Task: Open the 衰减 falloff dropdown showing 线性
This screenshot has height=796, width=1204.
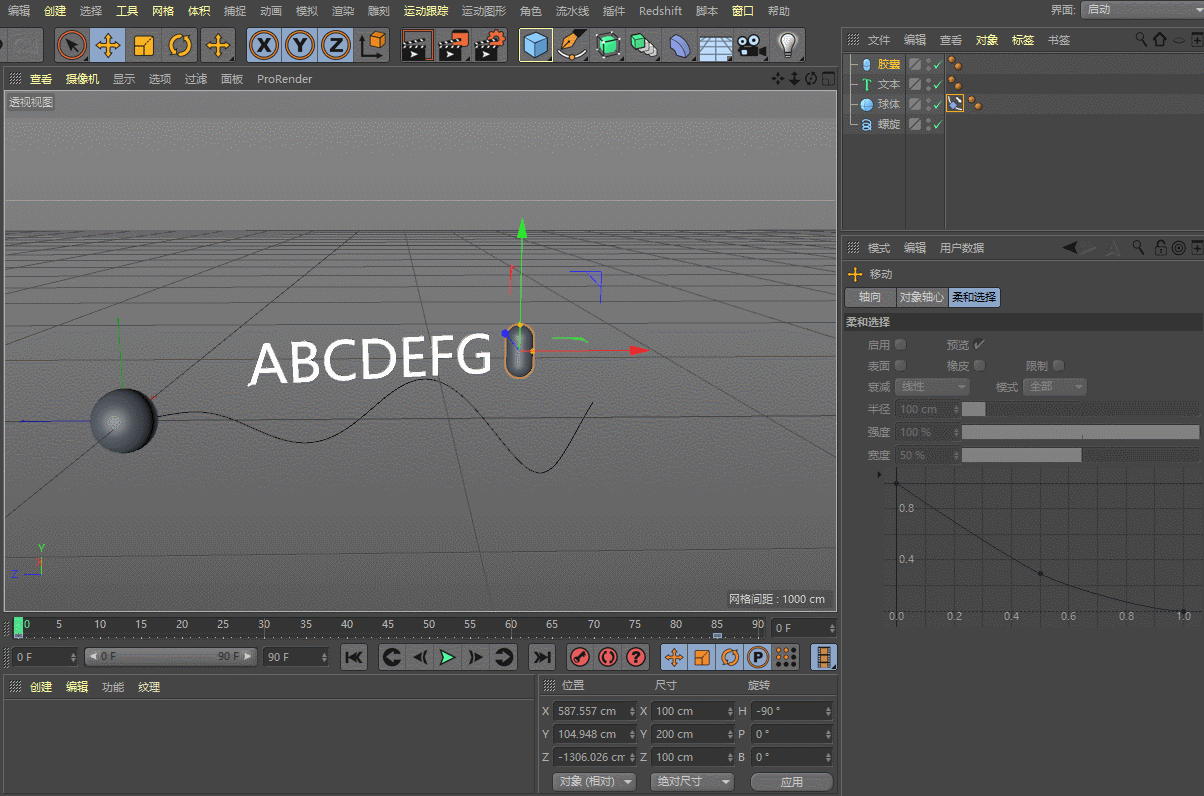Action: (933, 386)
